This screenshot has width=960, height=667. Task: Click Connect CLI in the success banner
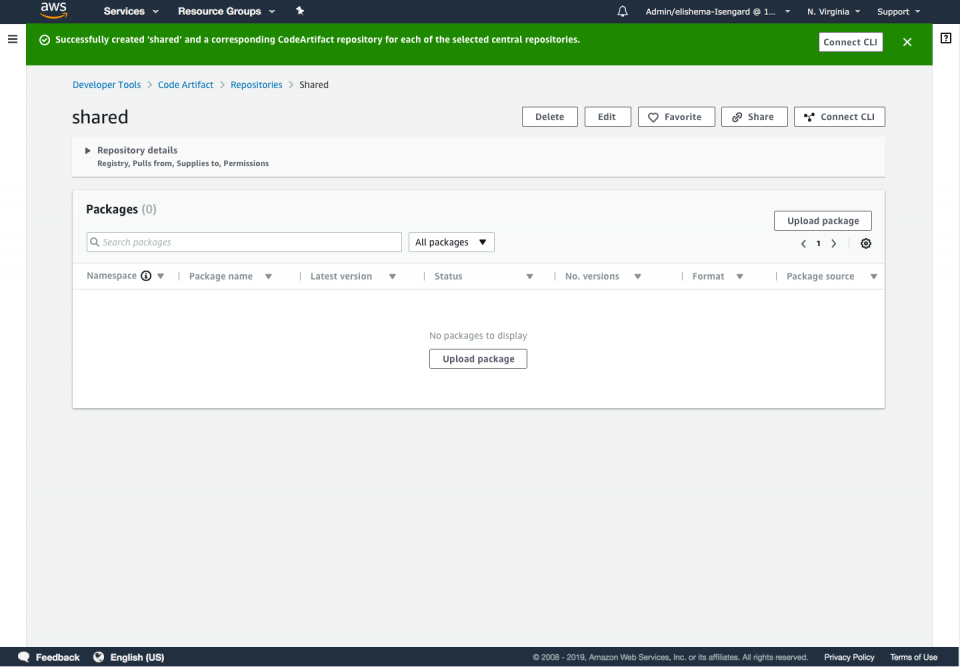(x=850, y=42)
